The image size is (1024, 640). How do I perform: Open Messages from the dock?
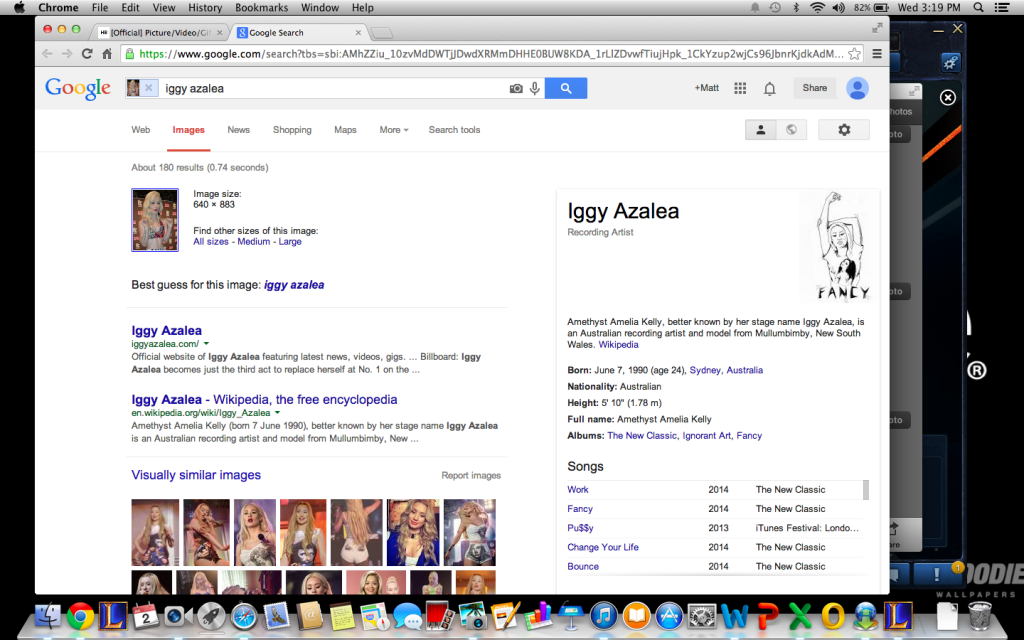click(408, 616)
